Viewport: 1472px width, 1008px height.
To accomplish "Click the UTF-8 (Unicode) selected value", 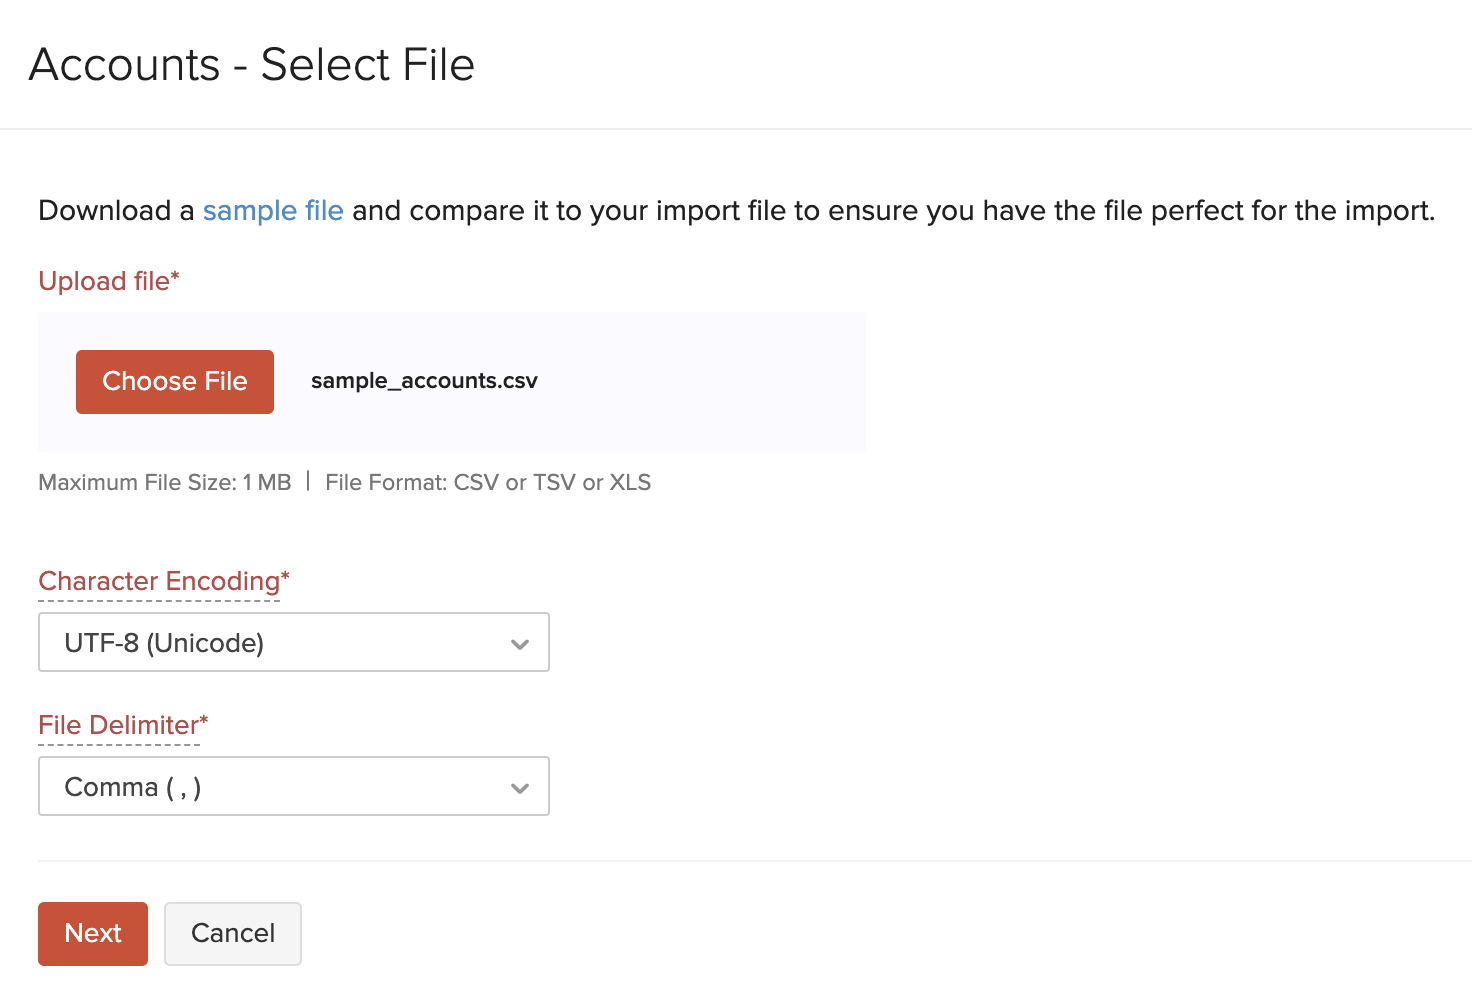I will coord(164,643).
